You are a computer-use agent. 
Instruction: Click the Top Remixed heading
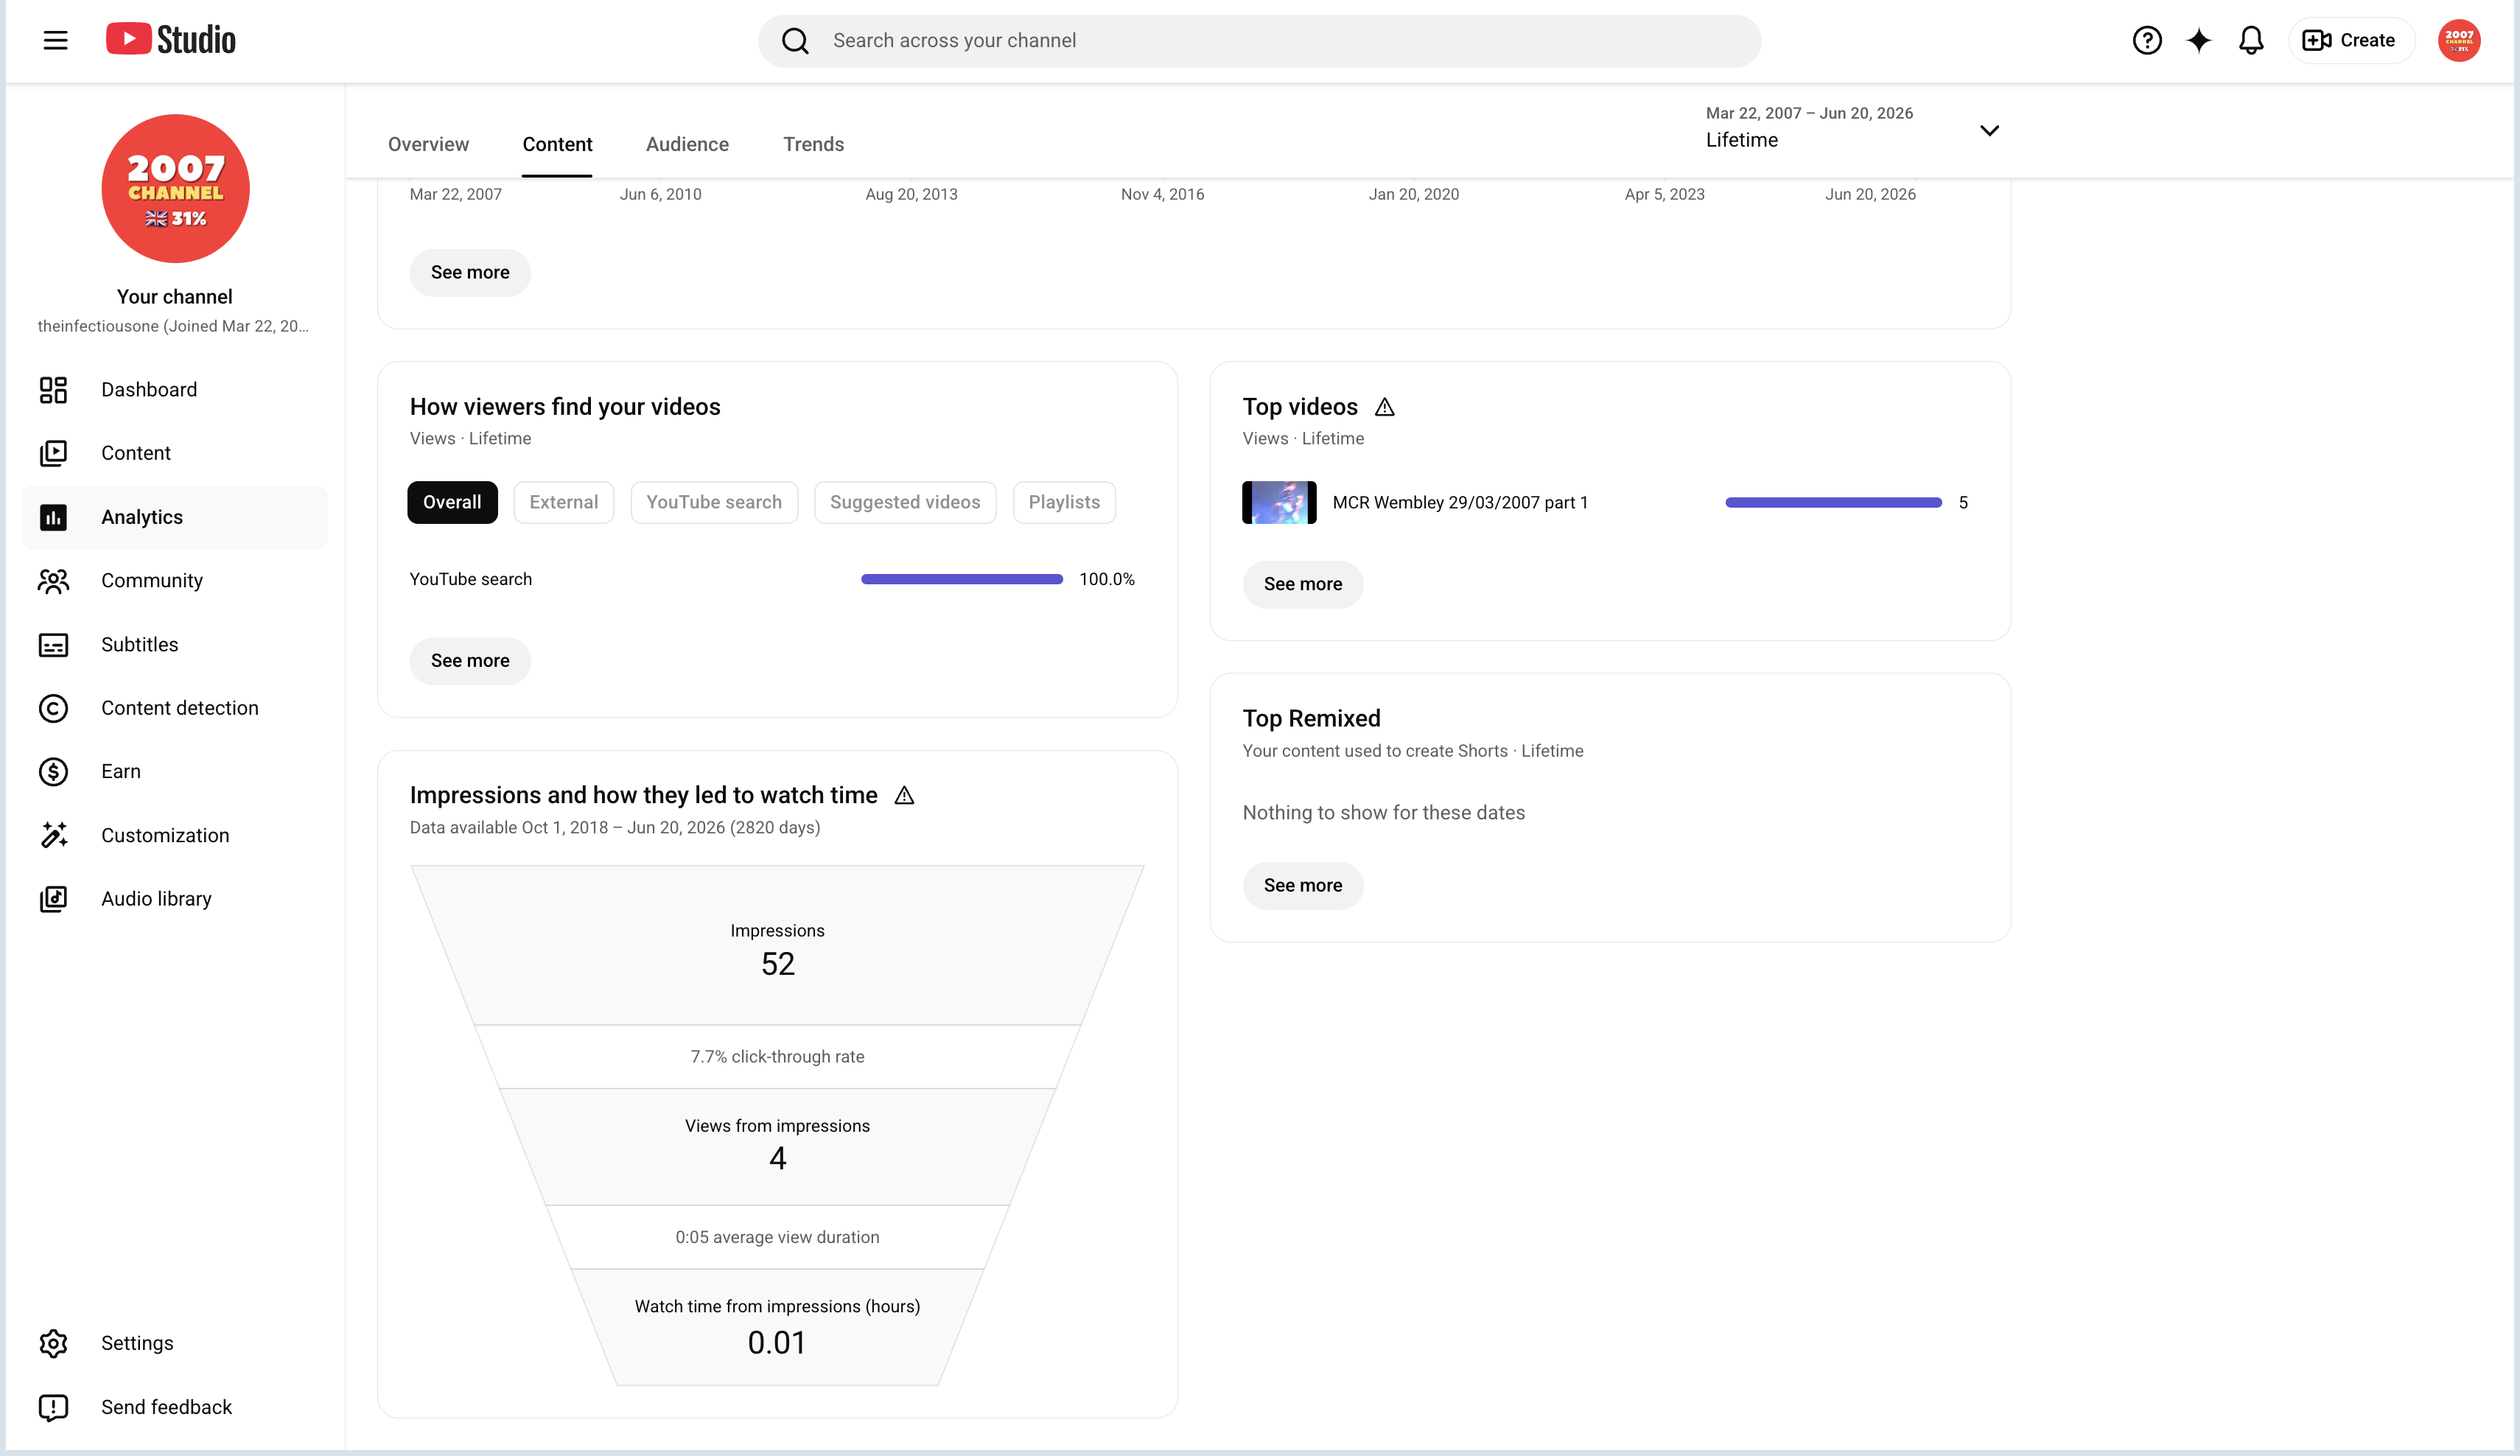pyautogui.click(x=1311, y=719)
